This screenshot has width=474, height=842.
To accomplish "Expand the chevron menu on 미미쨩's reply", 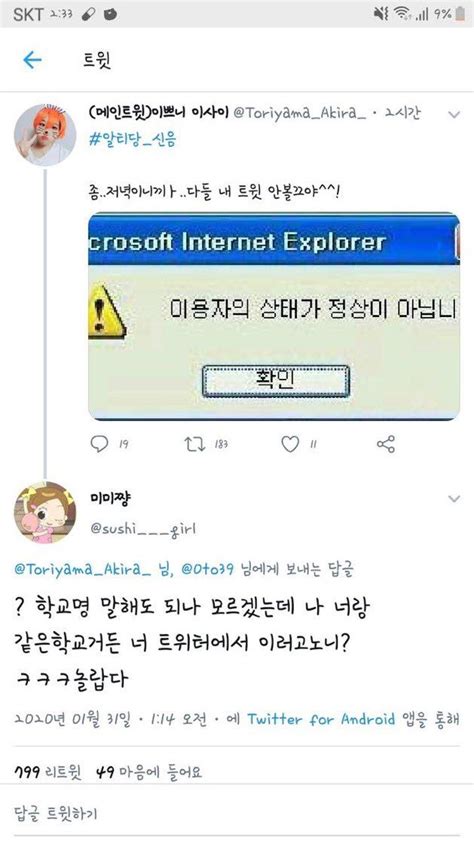I will tap(454, 499).
